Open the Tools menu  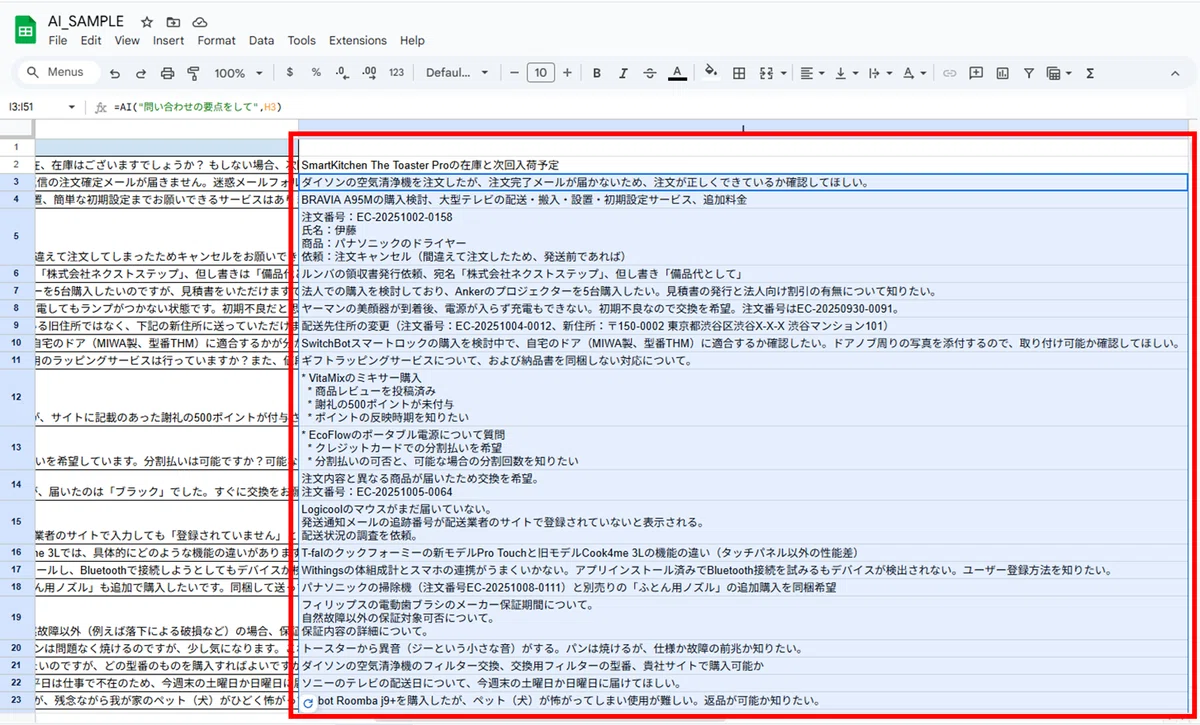pyautogui.click(x=301, y=41)
